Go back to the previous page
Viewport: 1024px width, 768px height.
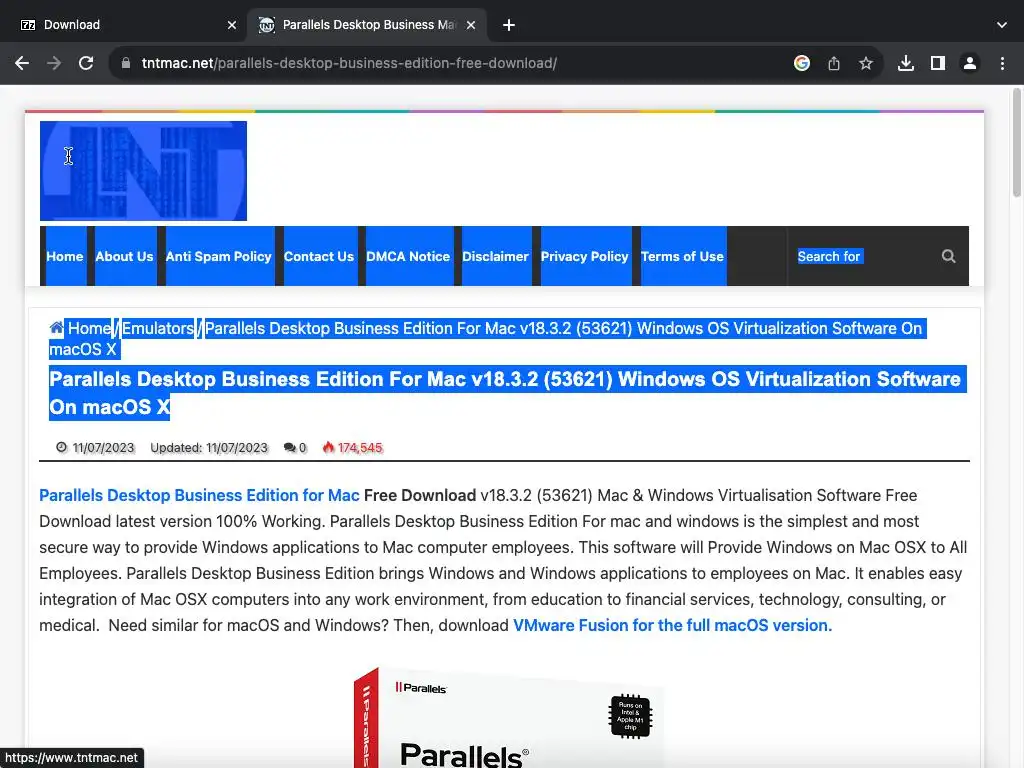22,63
